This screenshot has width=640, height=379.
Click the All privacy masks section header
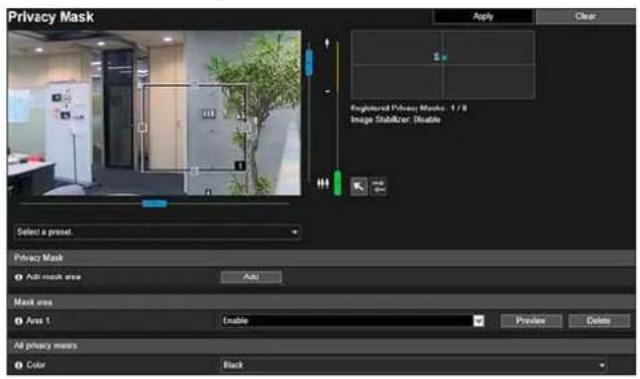[x=321, y=346]
